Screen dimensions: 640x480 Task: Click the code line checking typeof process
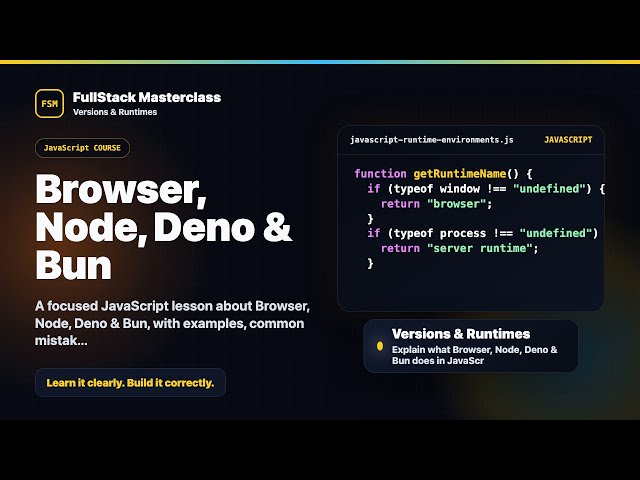pos(482,233)
